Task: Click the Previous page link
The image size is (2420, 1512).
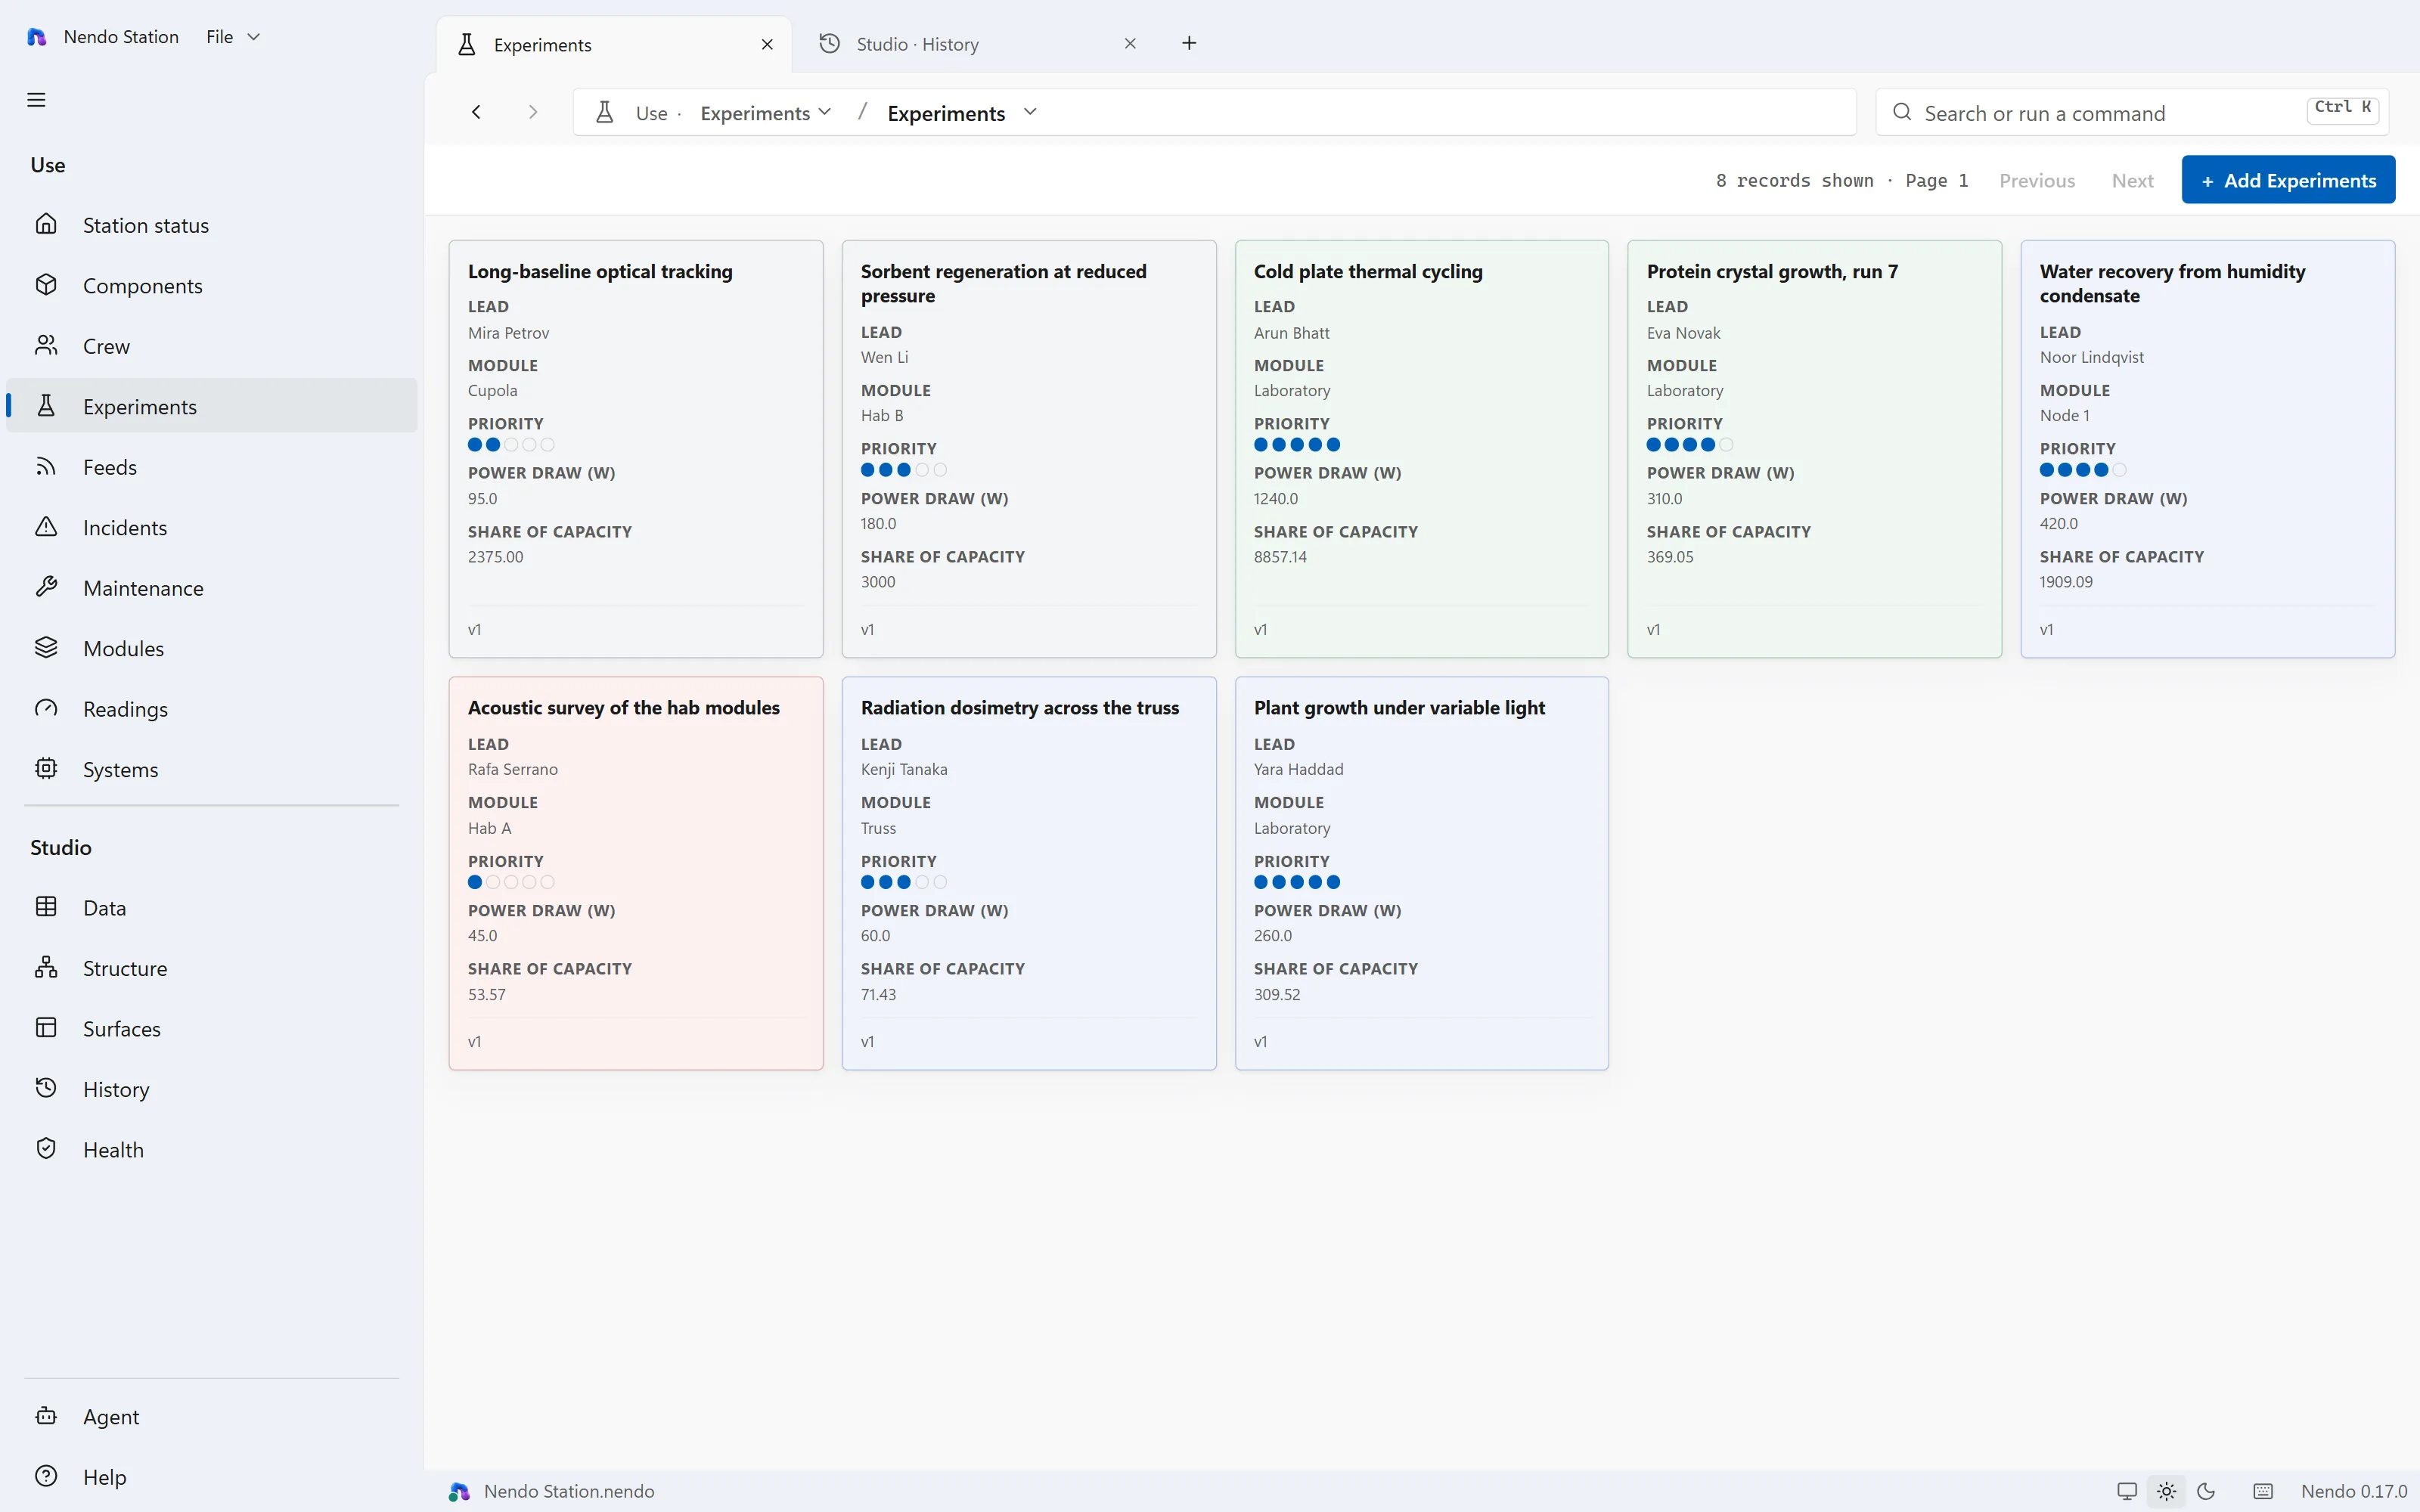Action: (x=2037, y=181)
